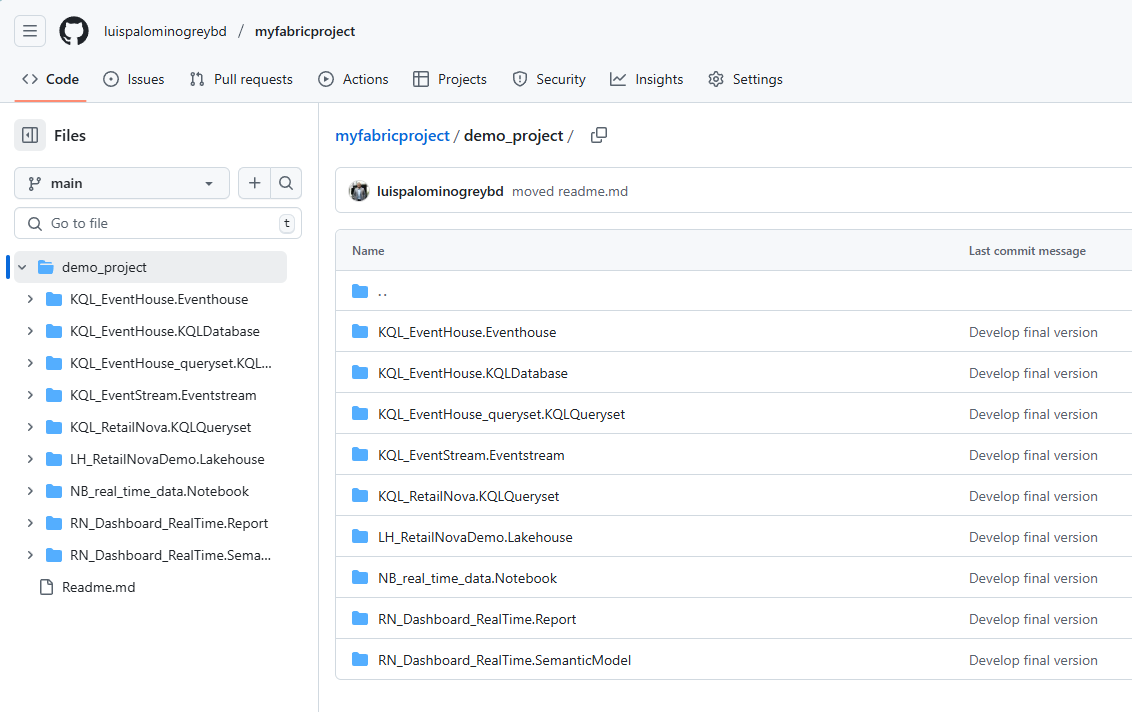Image resolution: width=1132 pixels, height=712 pixels.
Task: Open the Pull requests tab
Action: click(241, 79)
